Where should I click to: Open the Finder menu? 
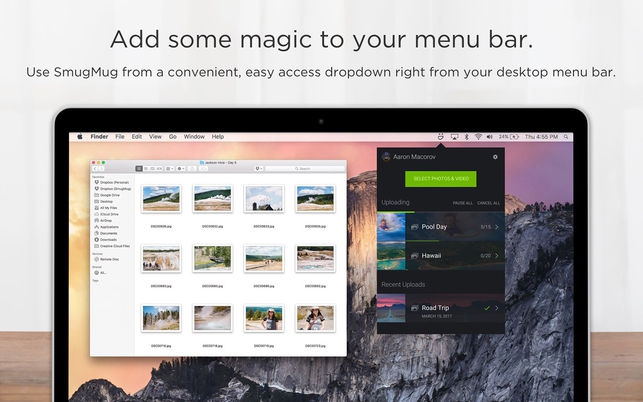point(99,137)
